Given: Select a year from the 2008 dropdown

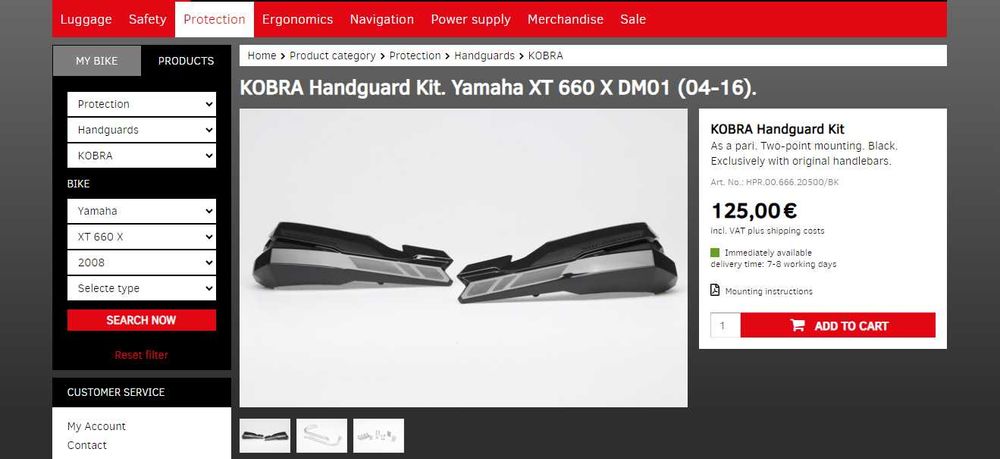Looking at the screenshot, I should [142, 263].
